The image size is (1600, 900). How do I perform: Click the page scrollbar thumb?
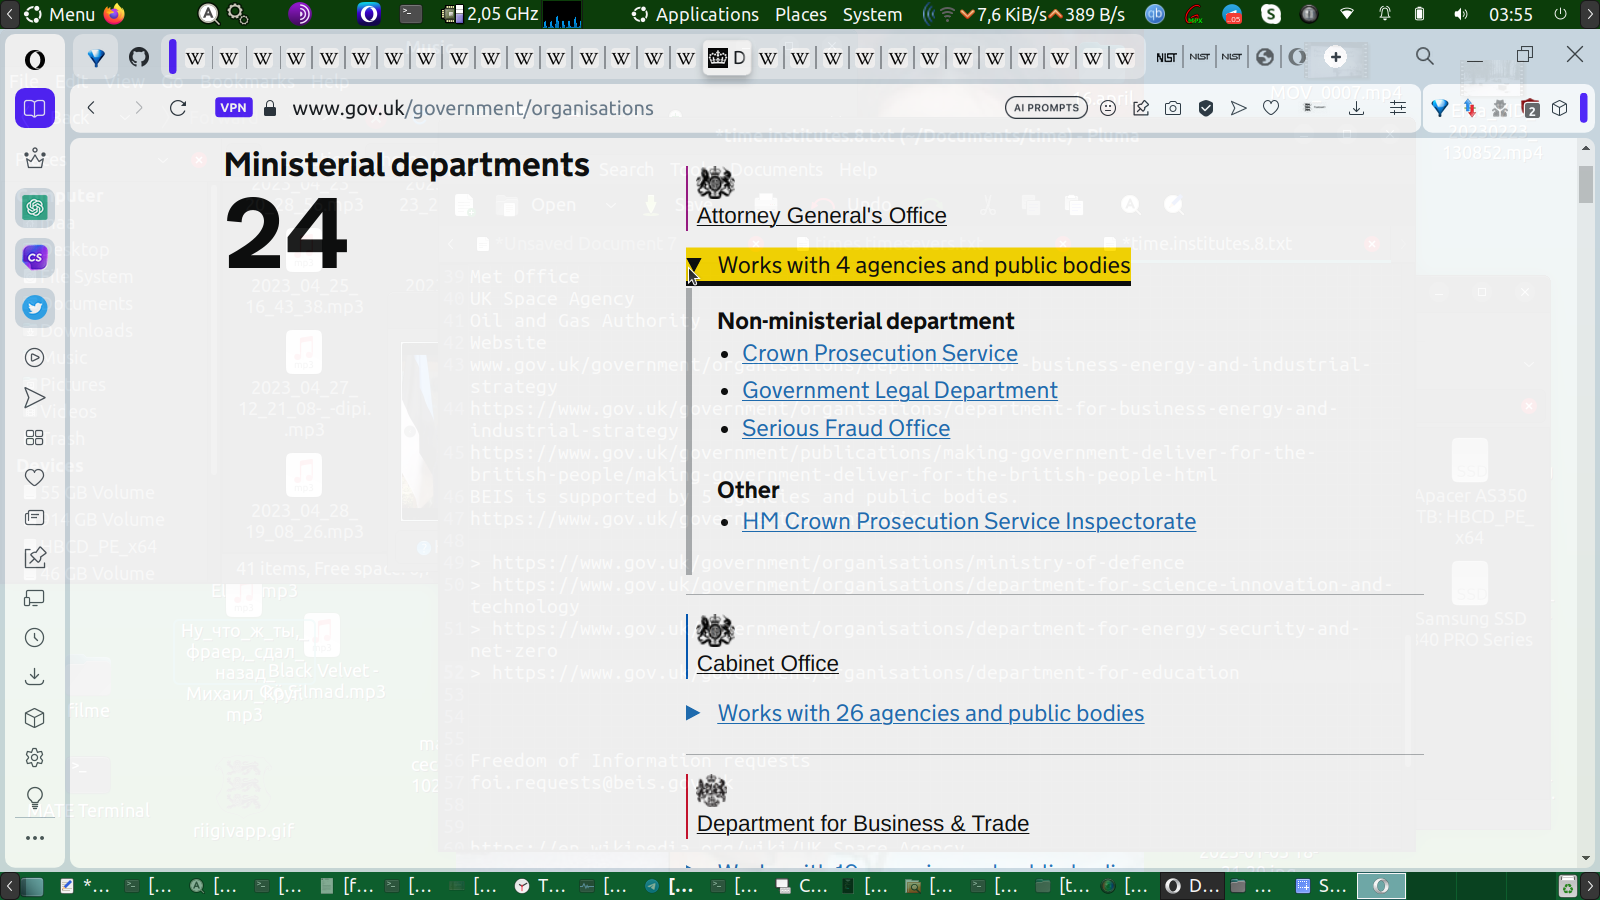pyautogui.click(x=1586, y=184)
